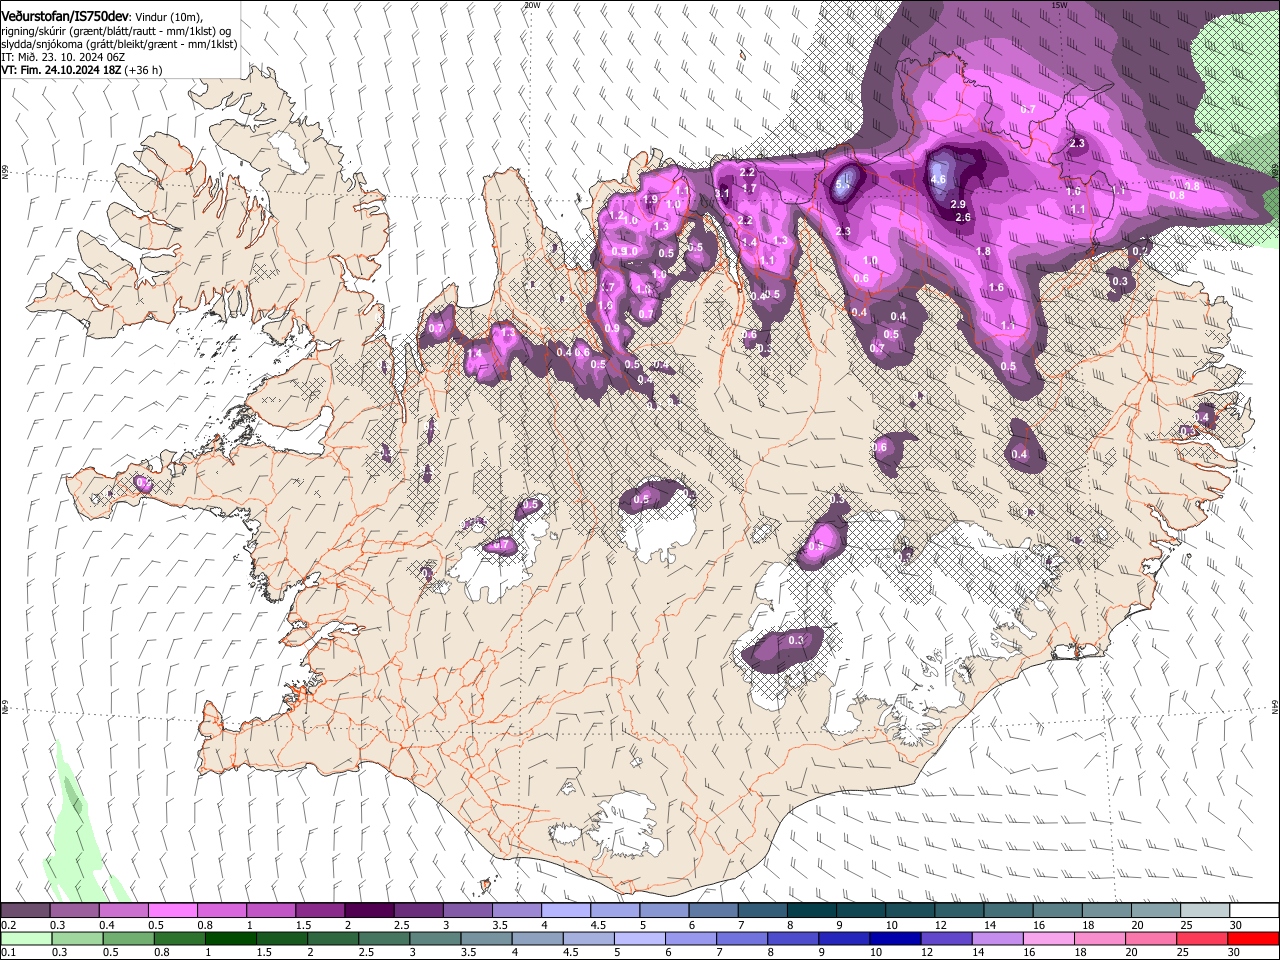Pick the upper scale swatch starting at 0.2
The width and height of the screenshot is (1280, 960).
click(25, 910)
